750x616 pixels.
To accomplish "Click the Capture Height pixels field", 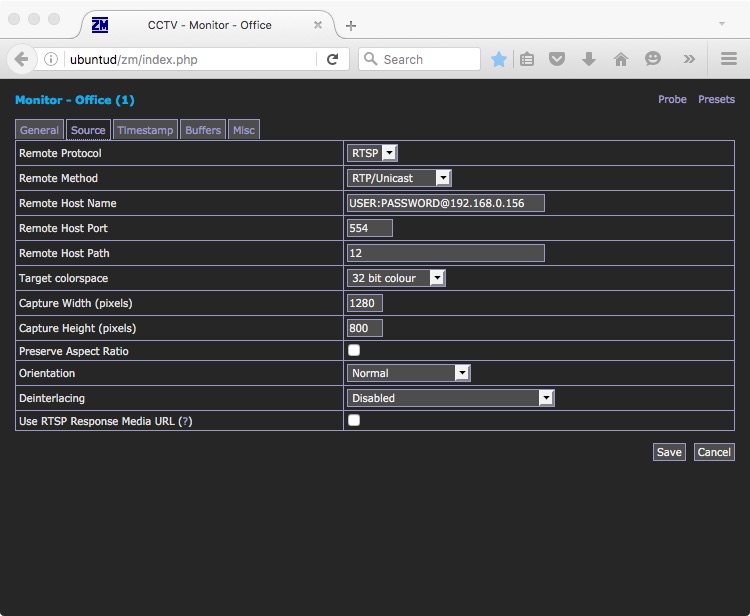I will coord(364,328).
